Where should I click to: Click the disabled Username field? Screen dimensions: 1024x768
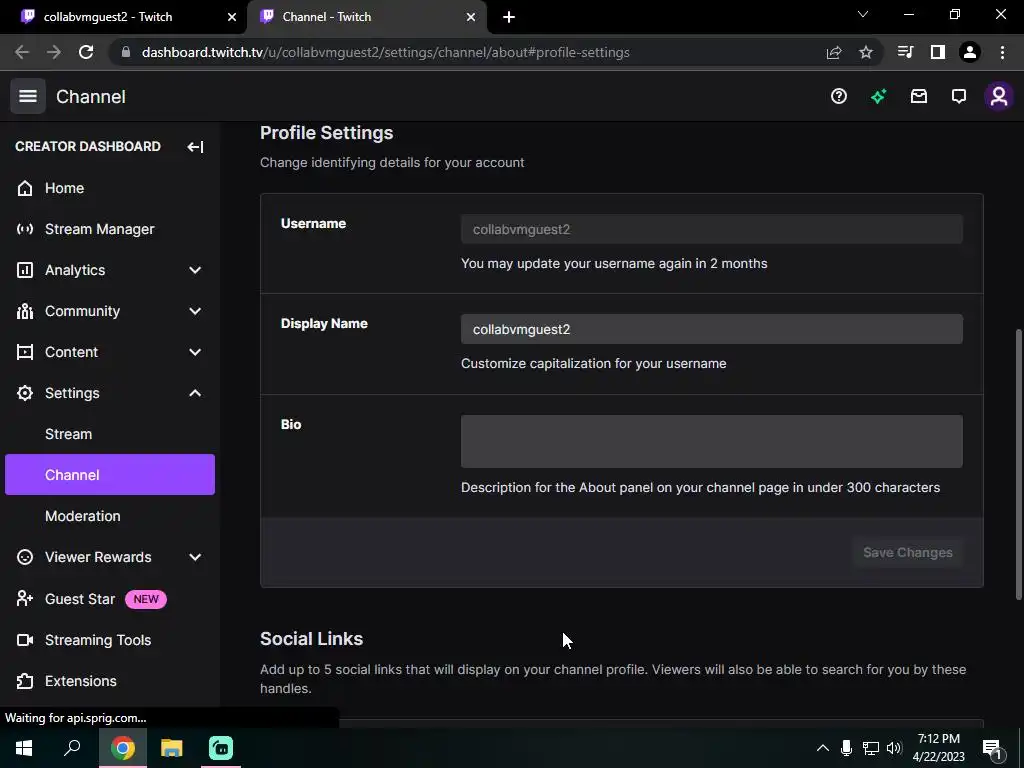pos(712,229)
